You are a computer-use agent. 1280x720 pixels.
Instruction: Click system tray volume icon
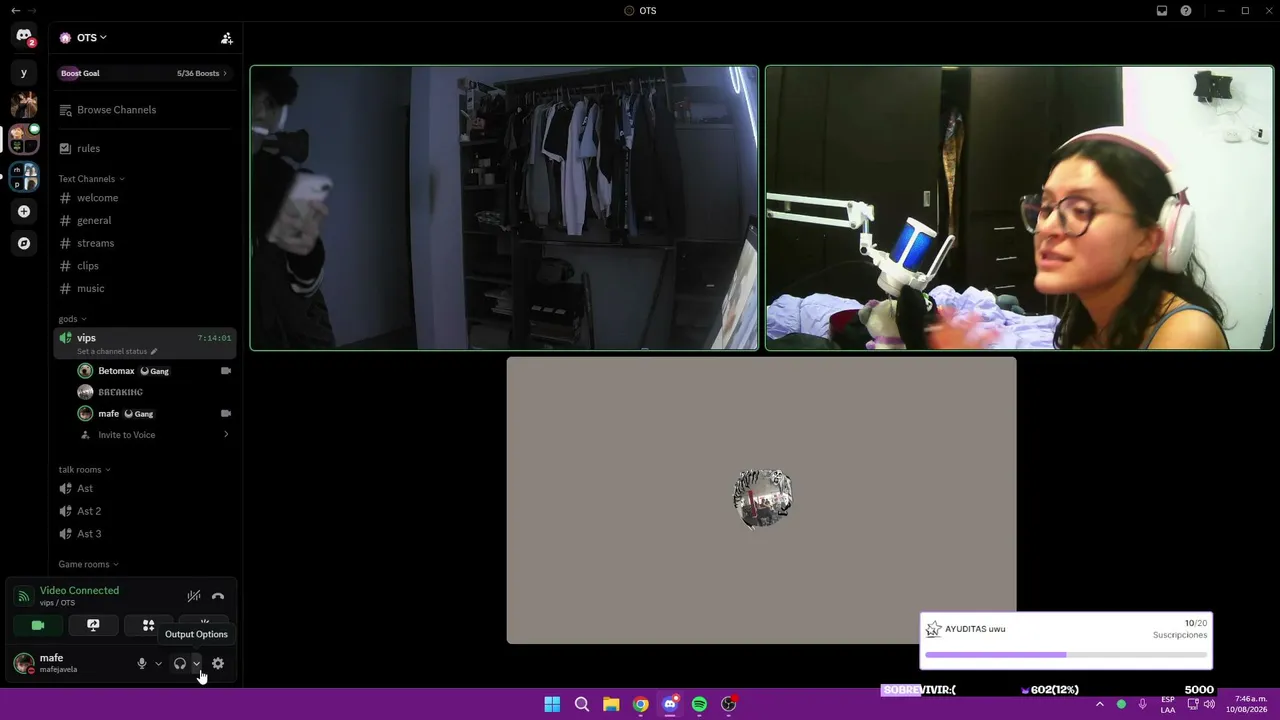(1210, 704)
